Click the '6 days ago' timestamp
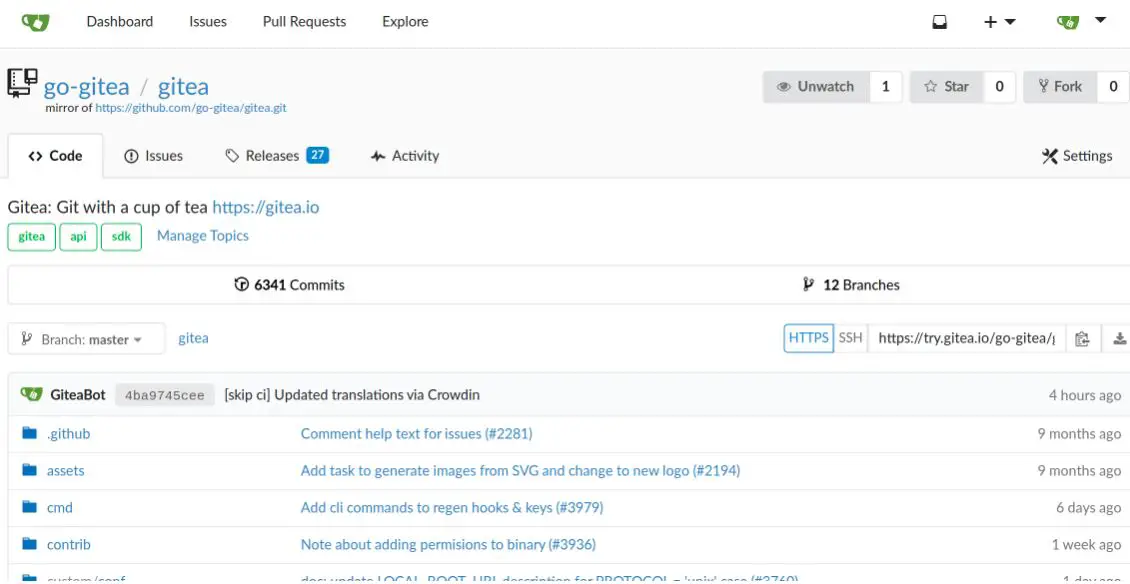This screenshot has width=1130, height=584. [1088, 507]
